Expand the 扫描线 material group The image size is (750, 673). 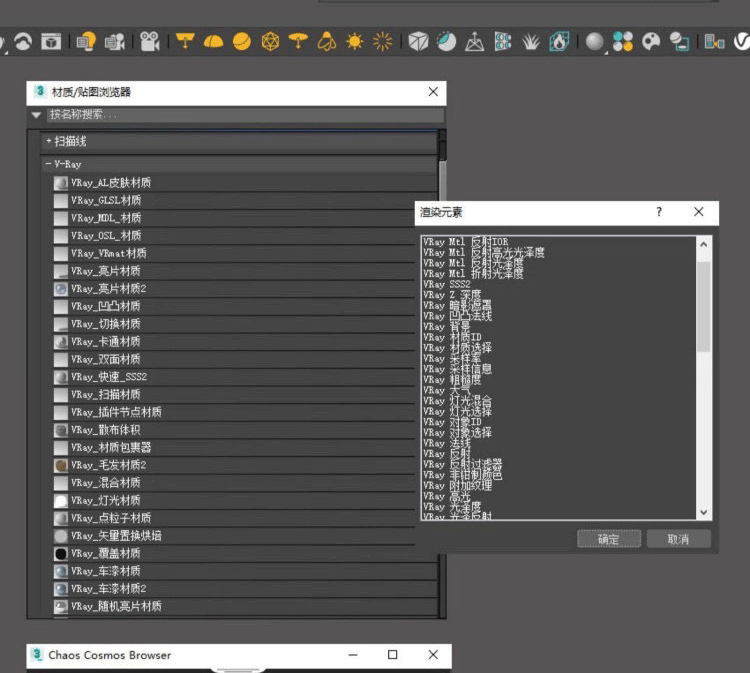click(x=48, y=141)
